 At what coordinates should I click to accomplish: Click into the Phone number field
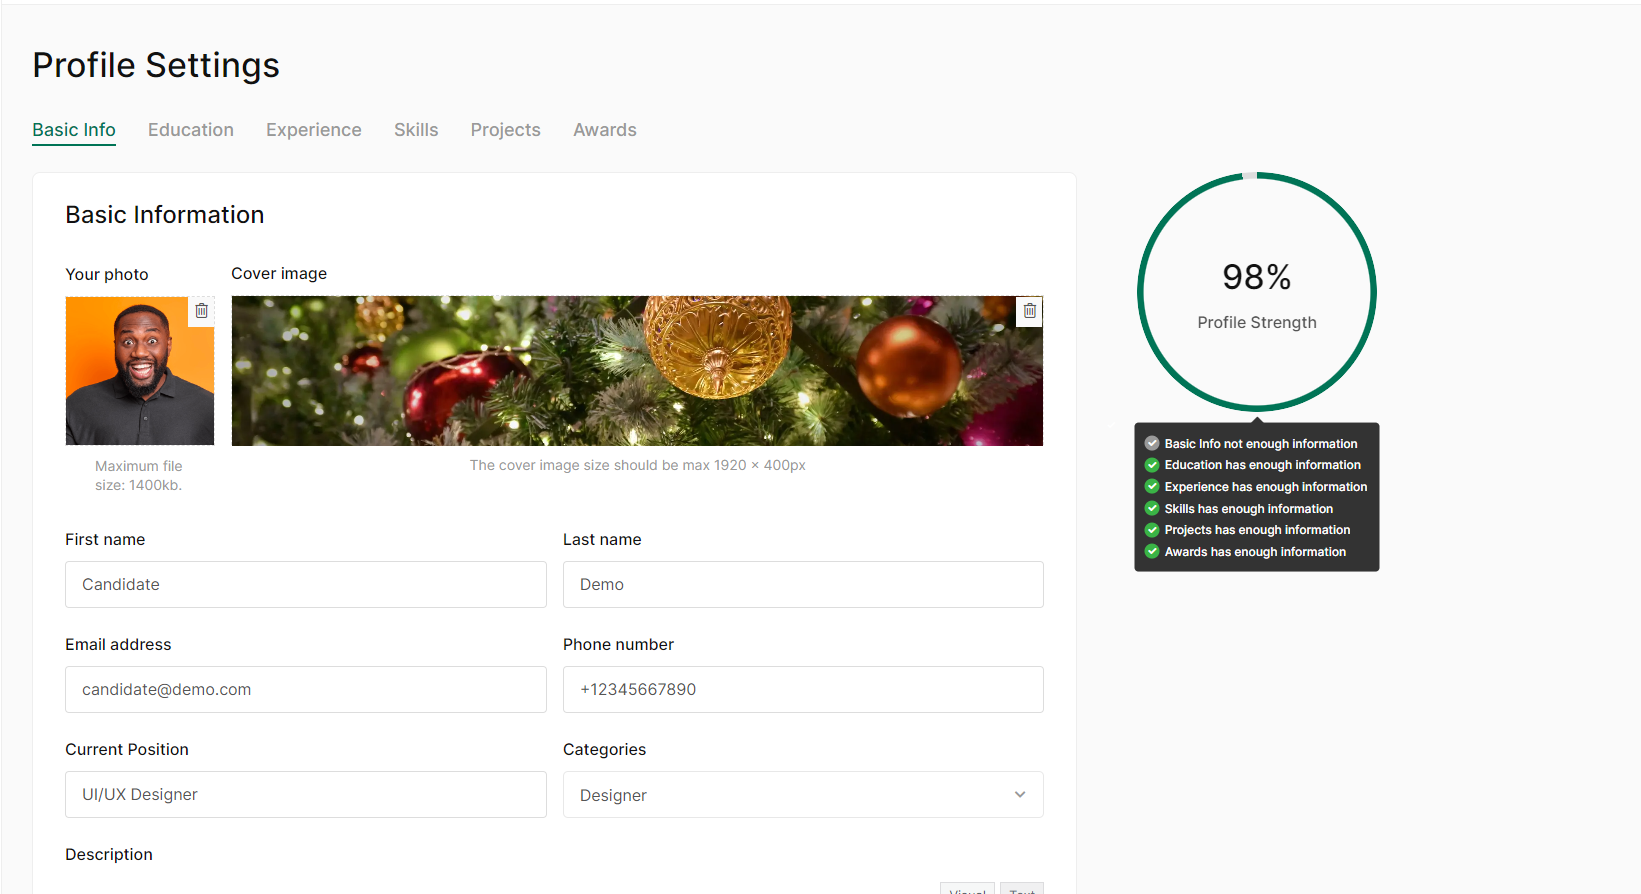802,689
